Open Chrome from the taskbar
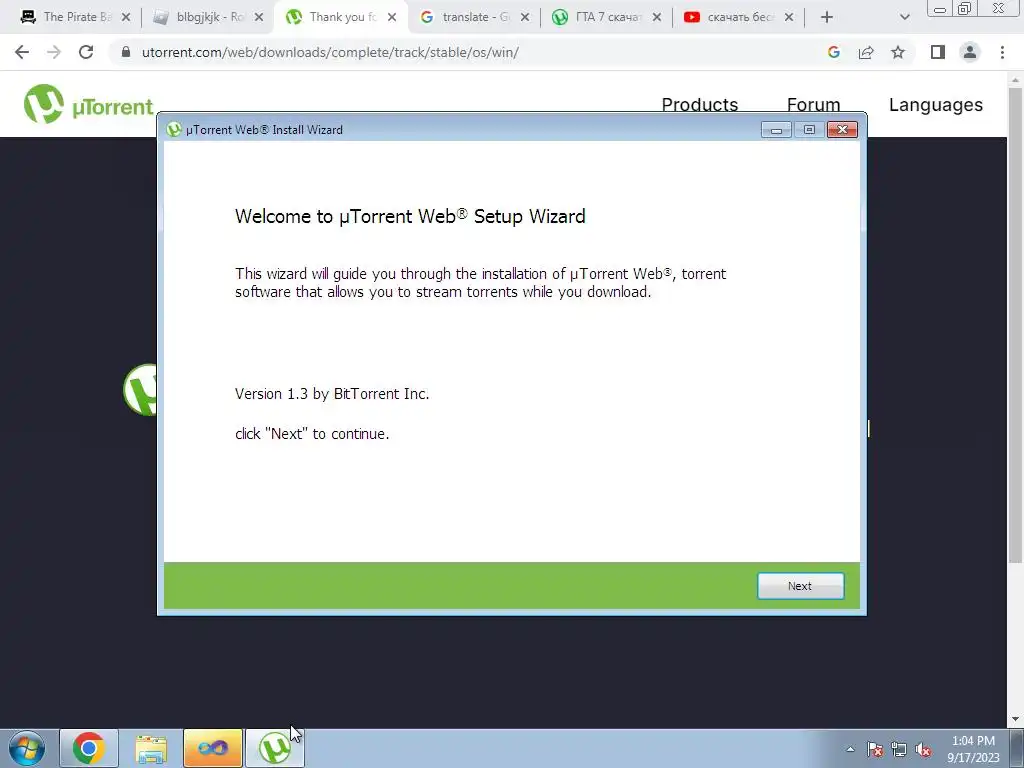 (89, 748)
